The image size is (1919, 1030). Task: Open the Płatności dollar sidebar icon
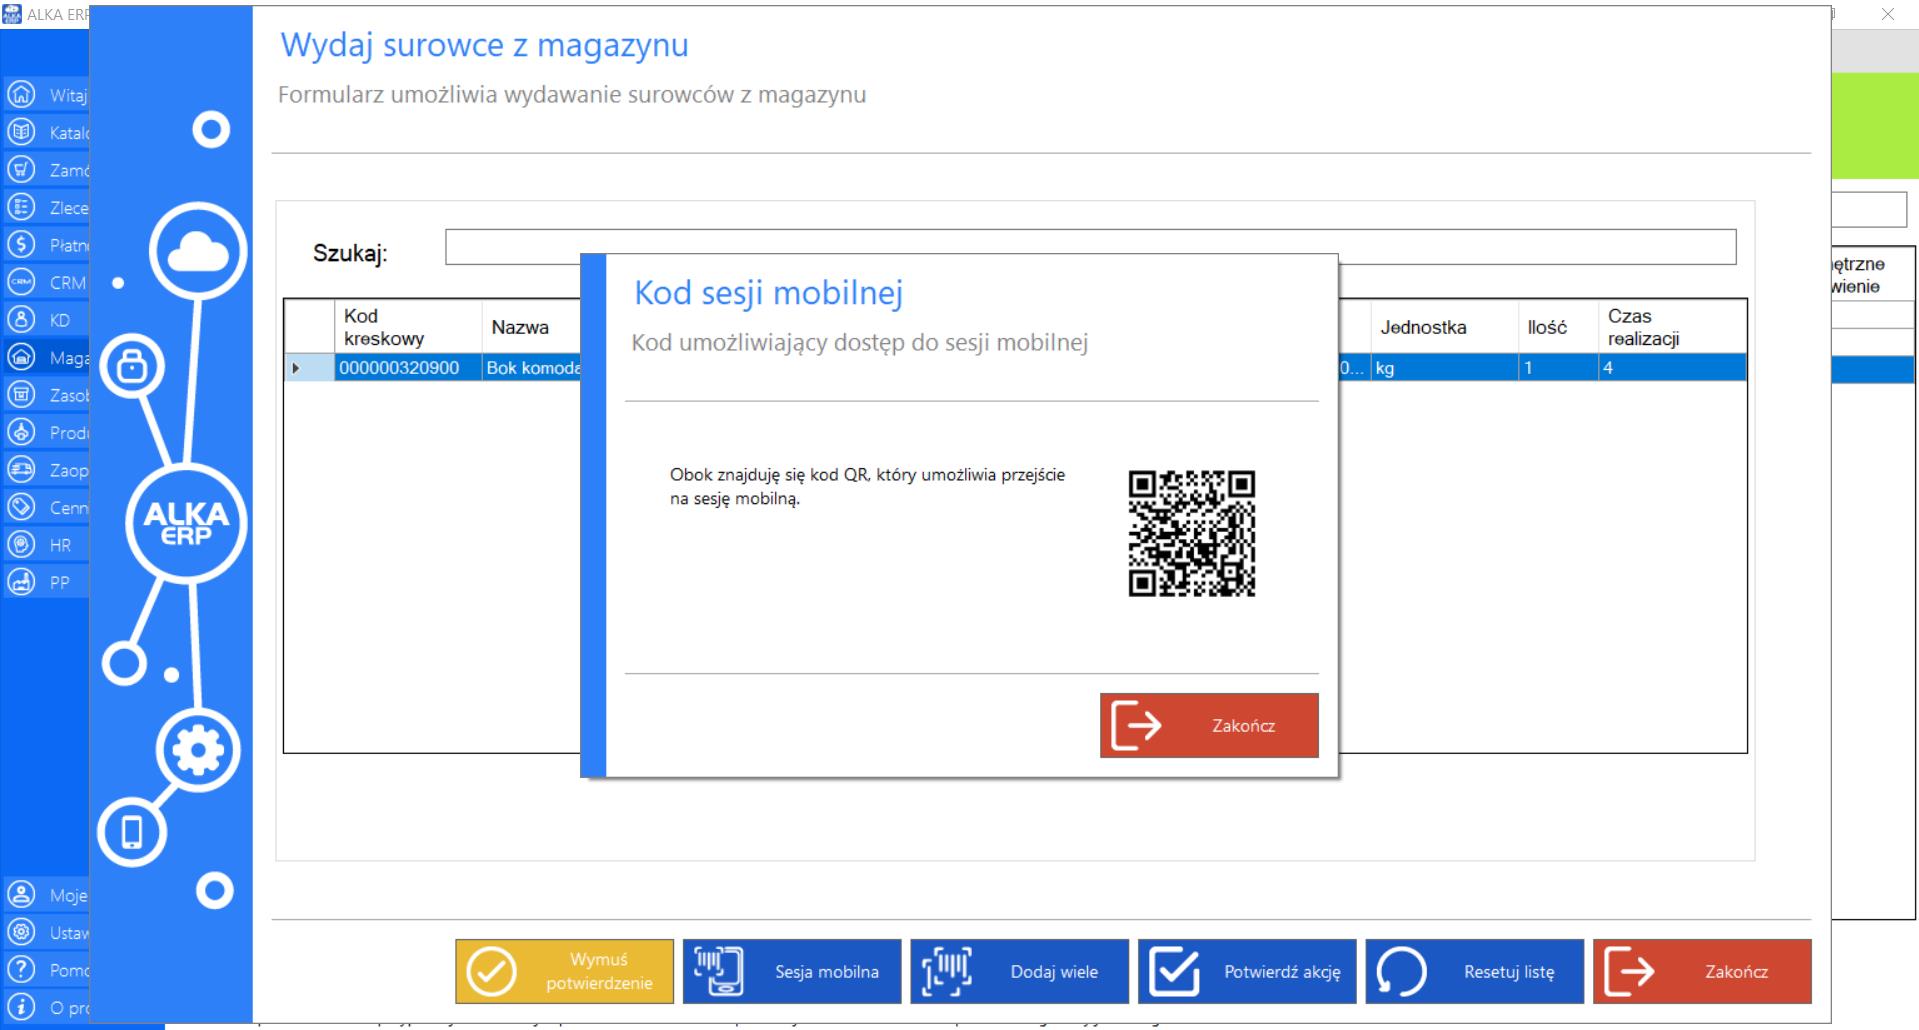click(x=21, y=244)
